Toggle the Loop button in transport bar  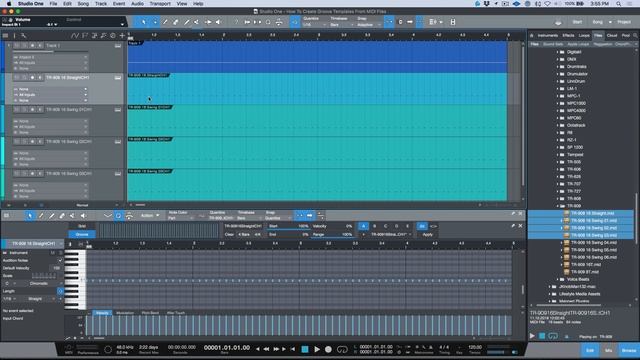tap(342, 349)
